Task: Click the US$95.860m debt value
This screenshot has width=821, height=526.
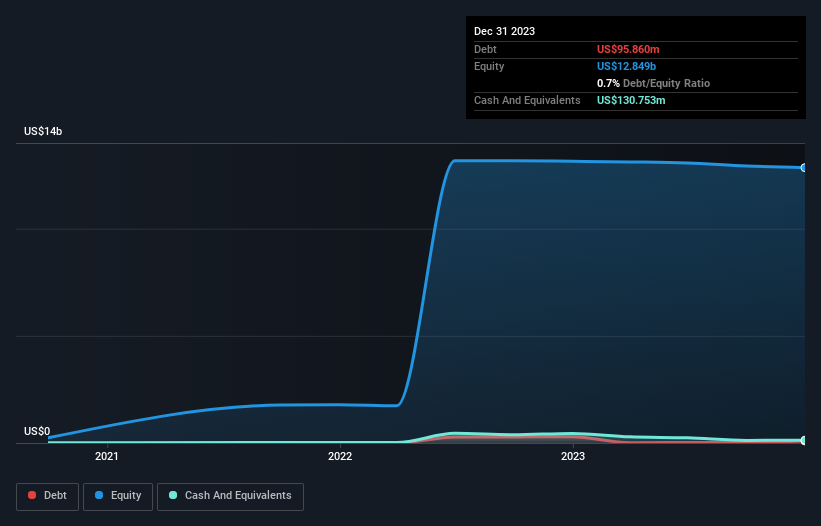Action: coord(628,49)
